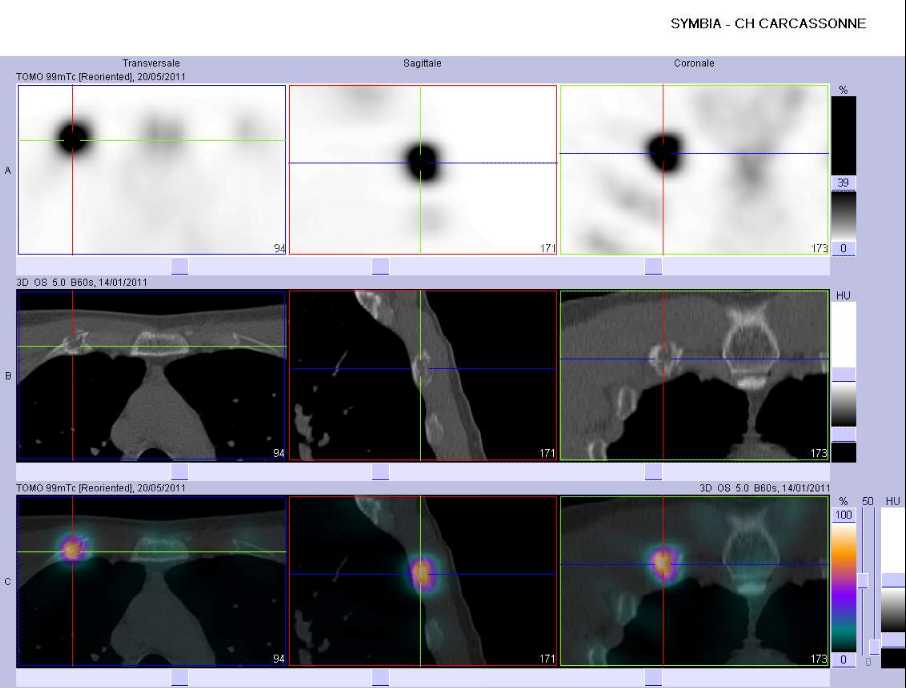The image size is (906, 688).
Task: Click the row letter C label
Action: [8, 582]
